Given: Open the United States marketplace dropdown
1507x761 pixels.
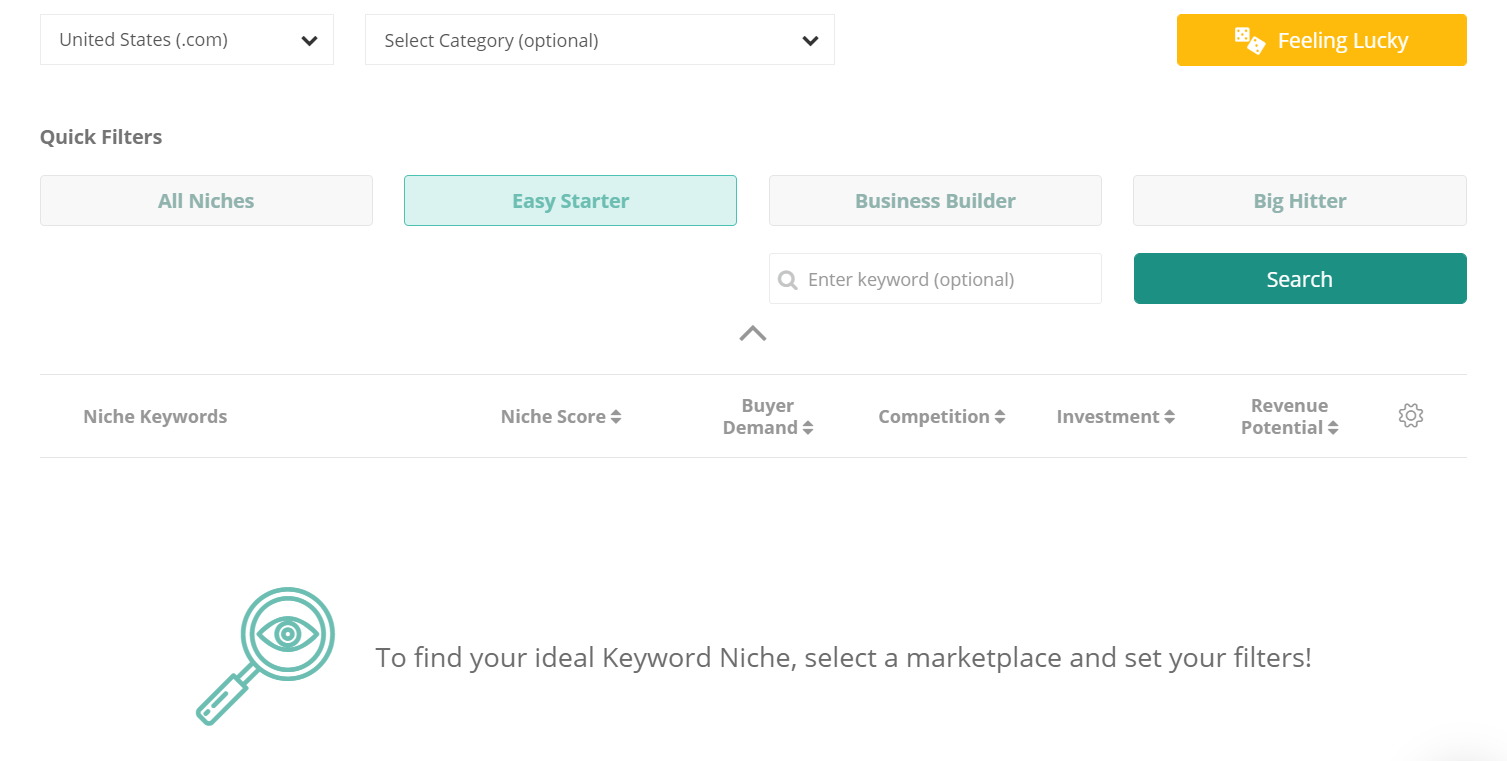Looking at the screenshot, I should [x=187, y=41].
